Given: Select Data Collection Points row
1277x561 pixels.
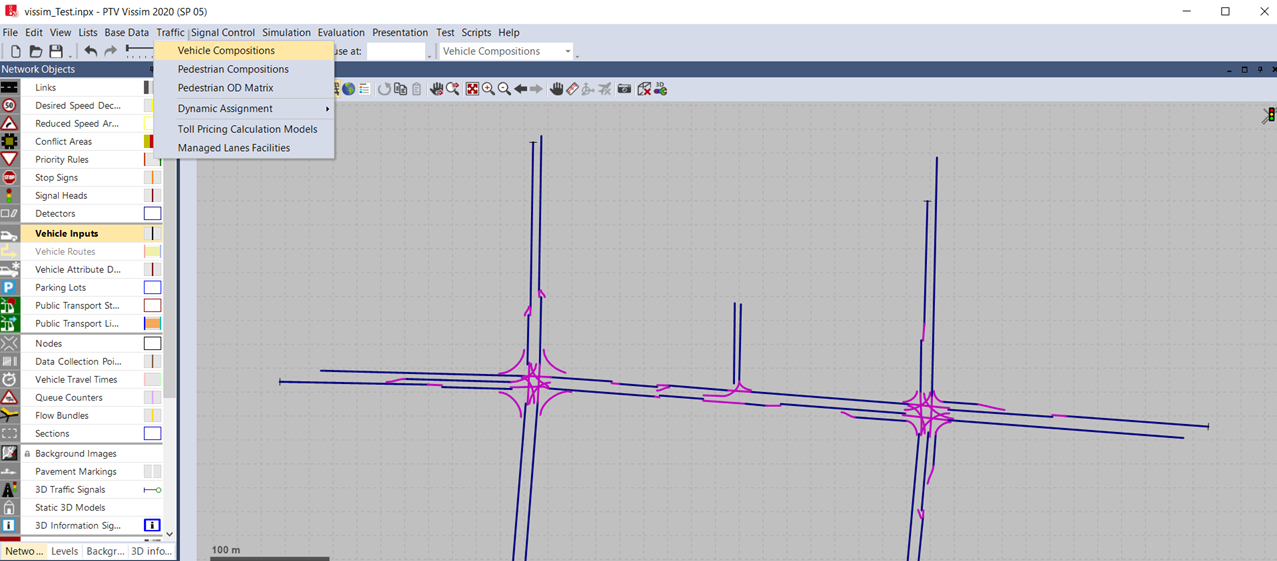Looking at the screenshot, I should point(81,362).
